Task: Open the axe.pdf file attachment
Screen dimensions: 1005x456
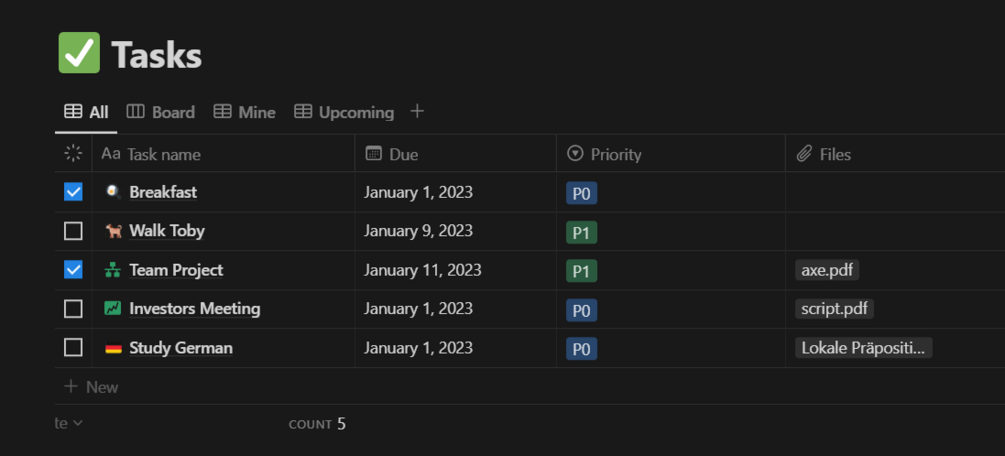Action: (x=828, y=270)
